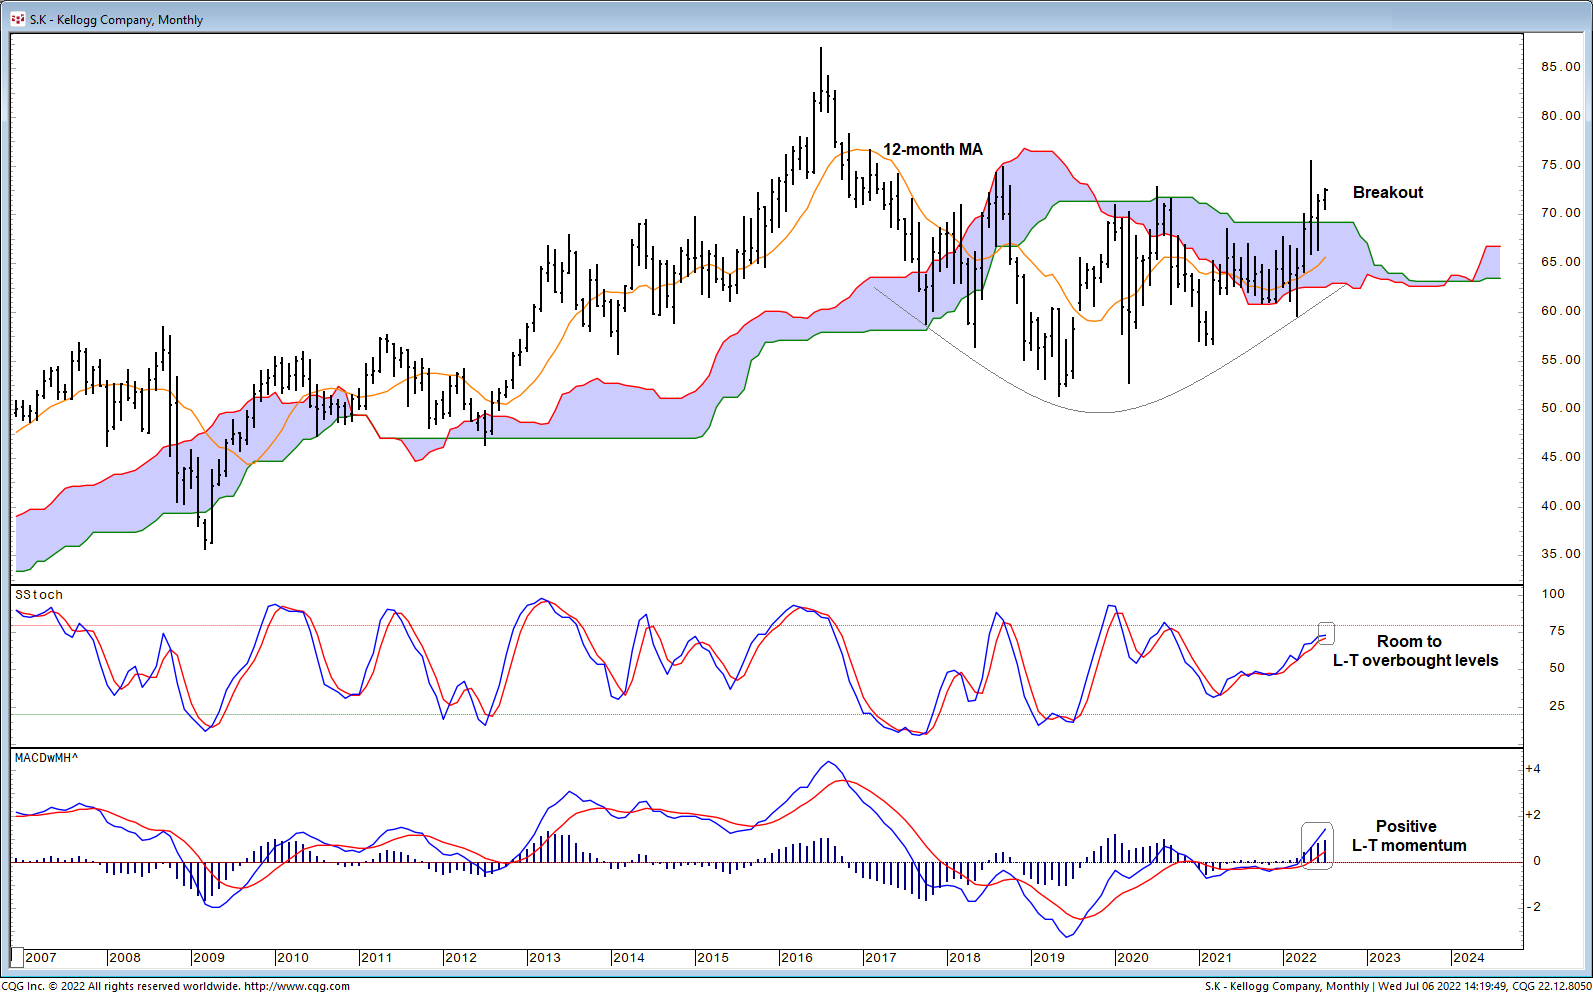This screenshot has width=1593, height=994.
Task: Click the 50.00 price axis label
Action: tap(1561, 408)
